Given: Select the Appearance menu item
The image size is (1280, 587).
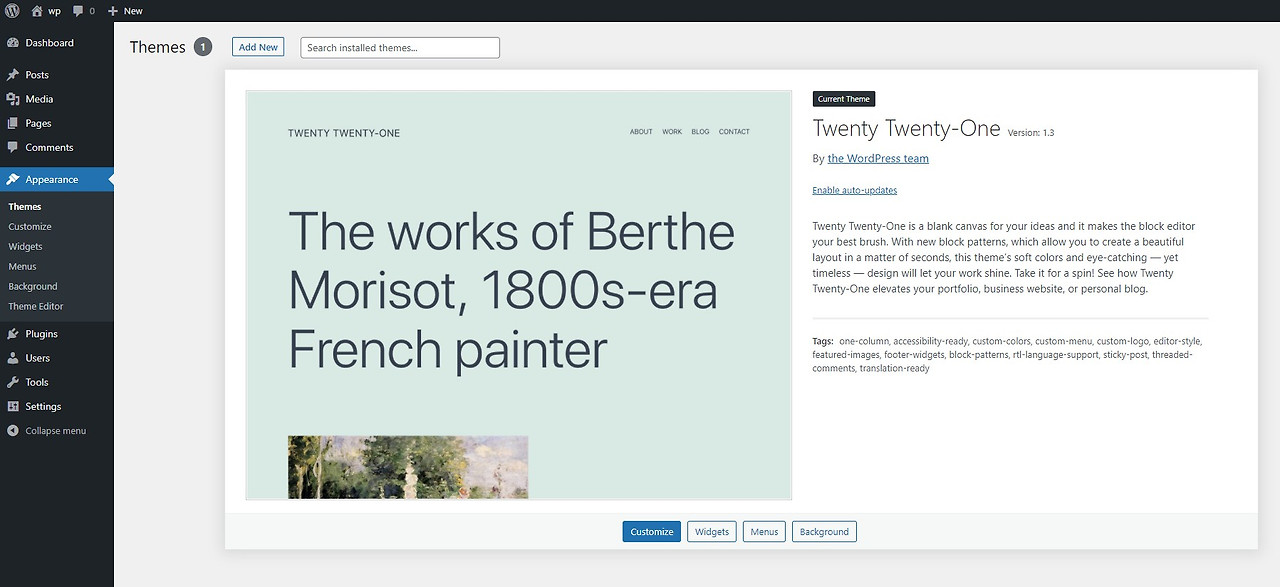Looking at the screenshot, I should [x=57, y=180].
